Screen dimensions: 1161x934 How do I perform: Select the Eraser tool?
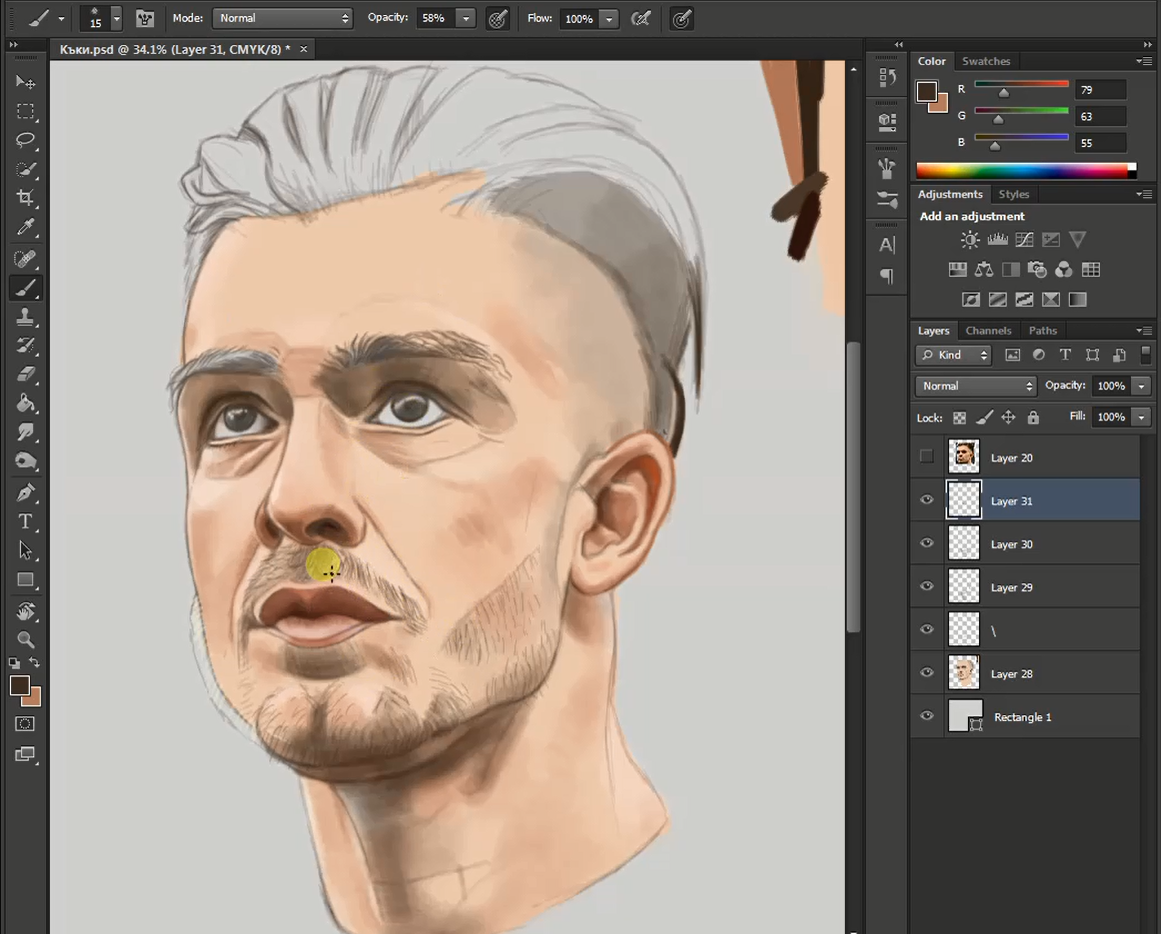(x=25, y=374)
